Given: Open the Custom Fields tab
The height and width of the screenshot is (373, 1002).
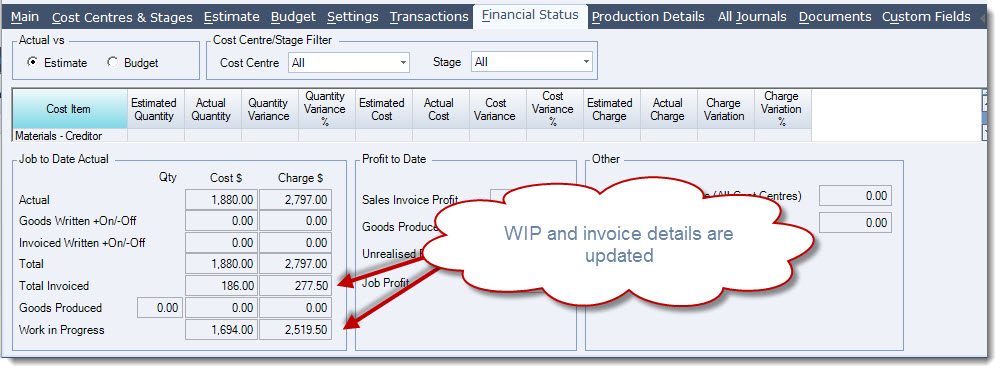Looking at the screenshot, I should click(926, 17).
